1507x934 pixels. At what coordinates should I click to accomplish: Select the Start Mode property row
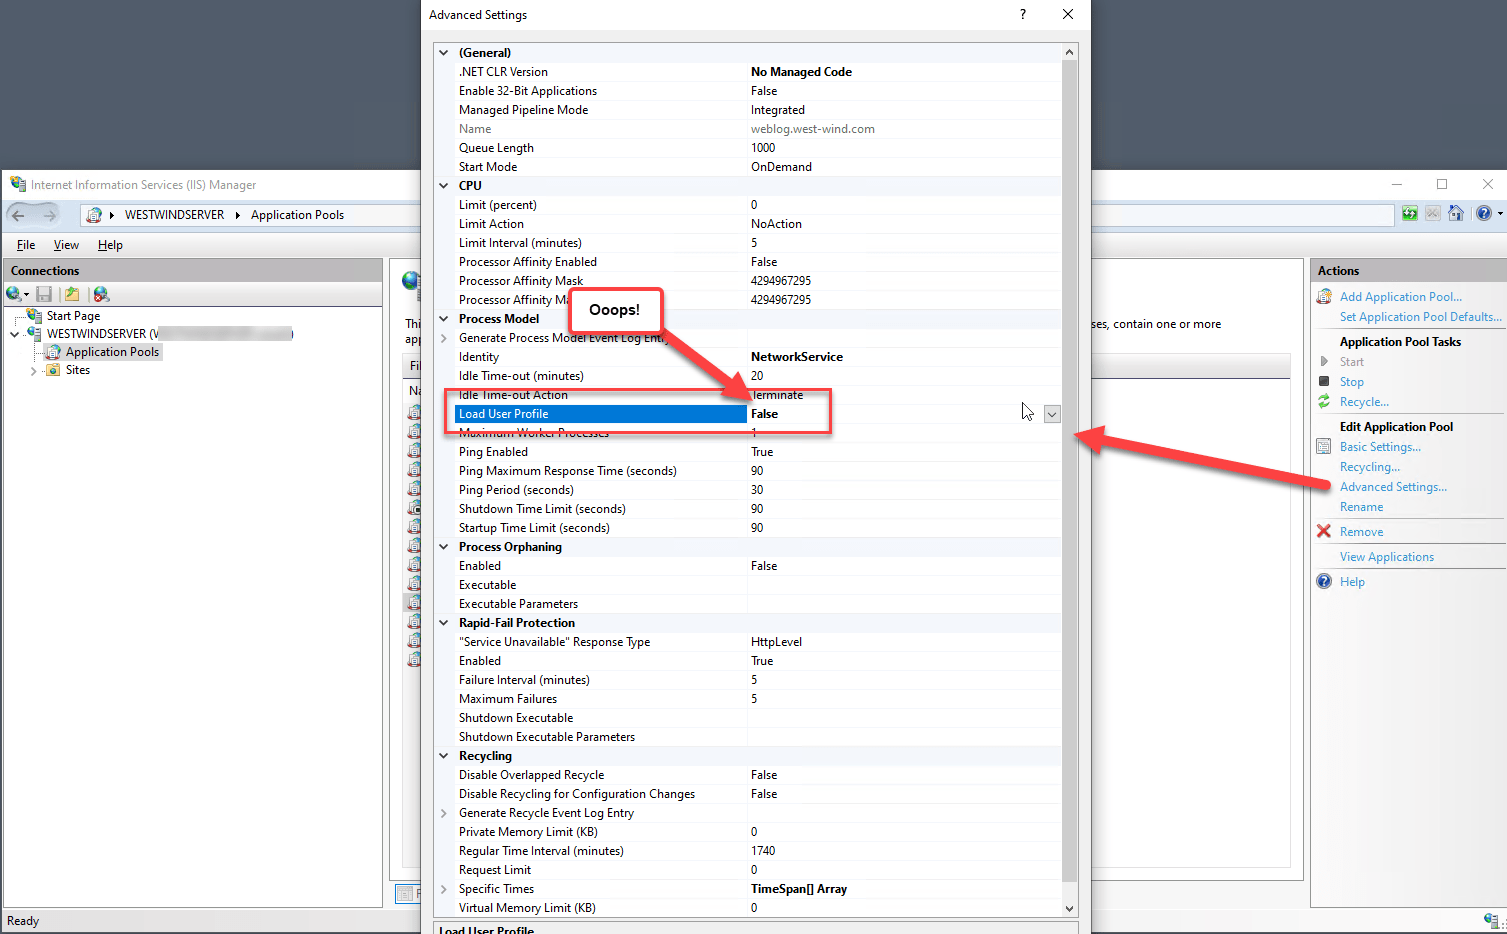coord(757,167)
